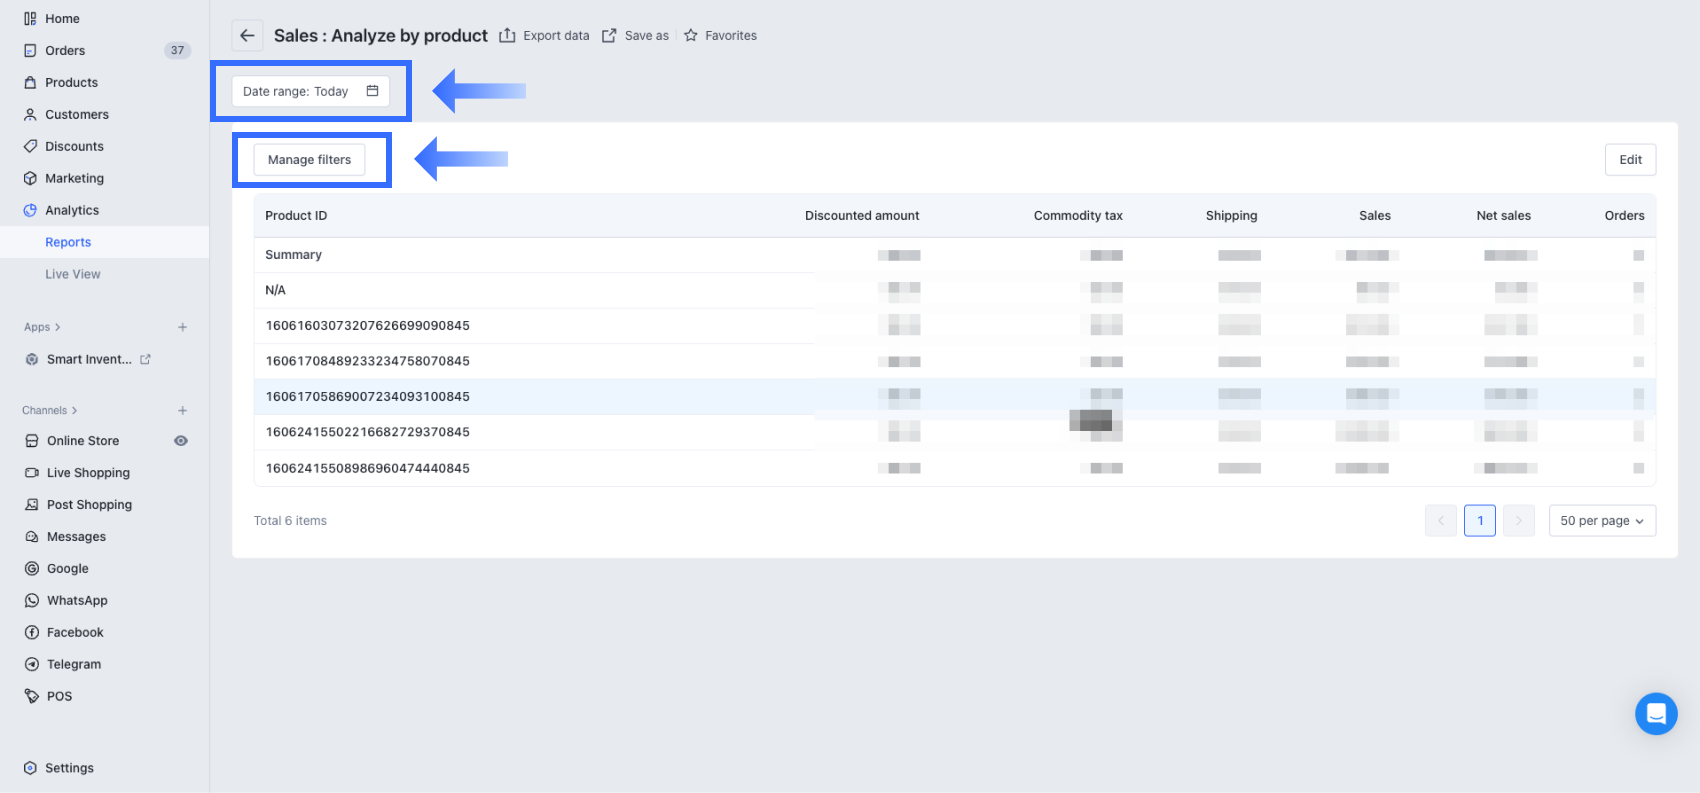Click the Analytics chart icon
This screenshot has height=793, width=1700.
pos(30,210)
